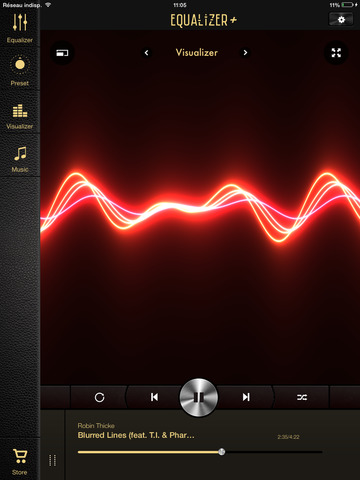Viewport: 360px width, 480px height.
Task: Click the 11:05 clock in status bar
Action: pos(180,5)
